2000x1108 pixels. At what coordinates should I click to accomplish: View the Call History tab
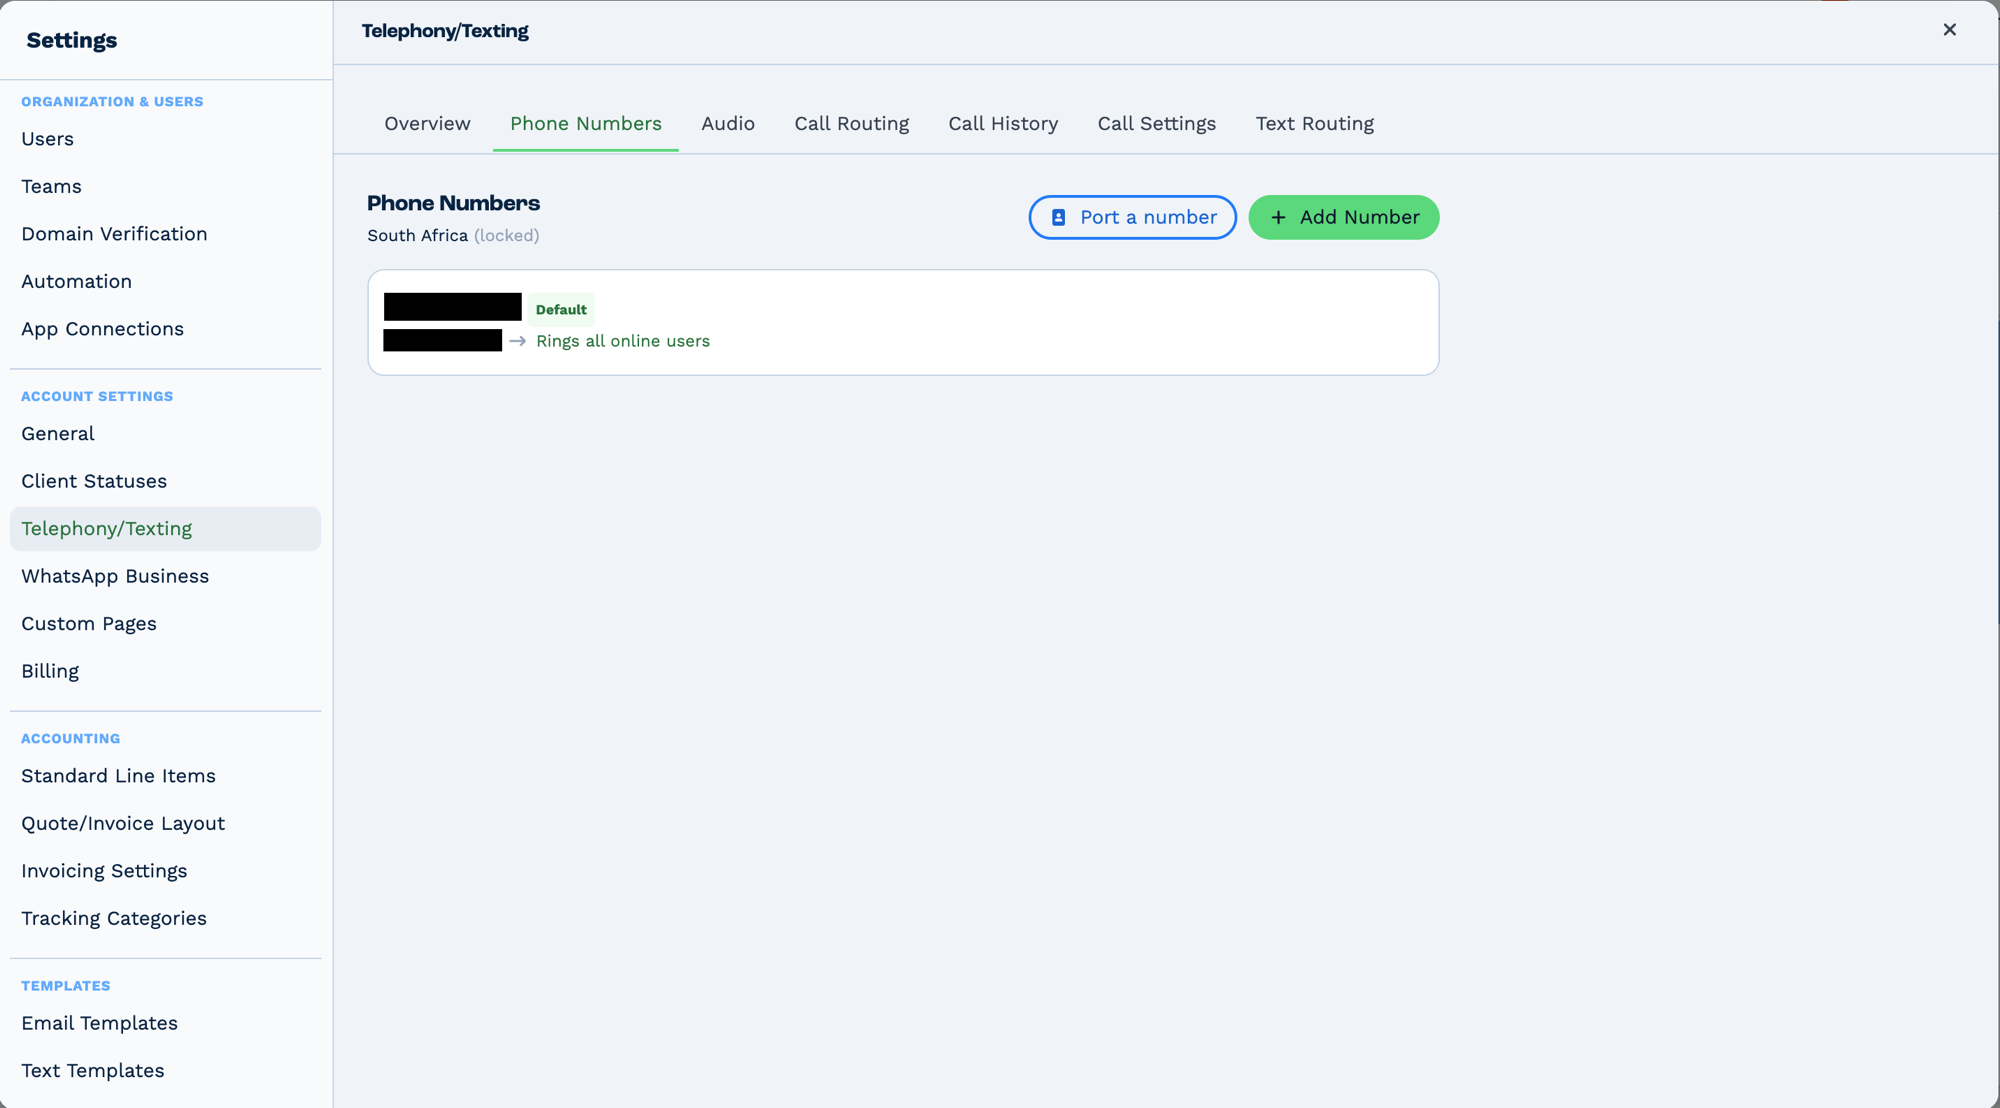[1003, 124]
